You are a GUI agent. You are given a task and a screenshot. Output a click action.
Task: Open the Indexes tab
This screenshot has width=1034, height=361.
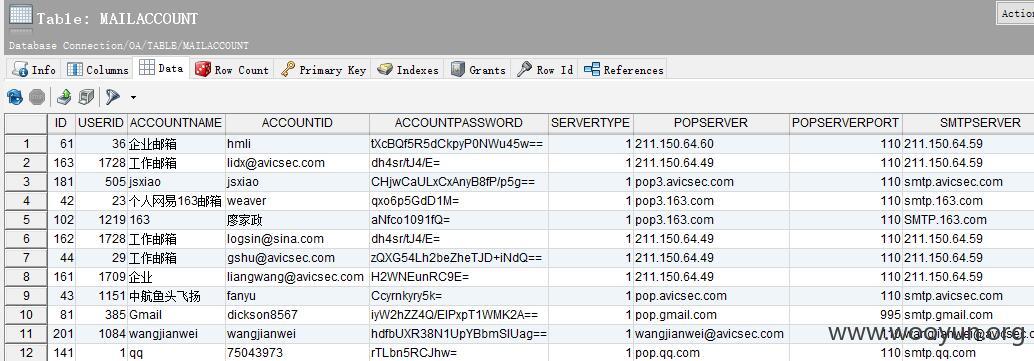click(x=408, y=69)
